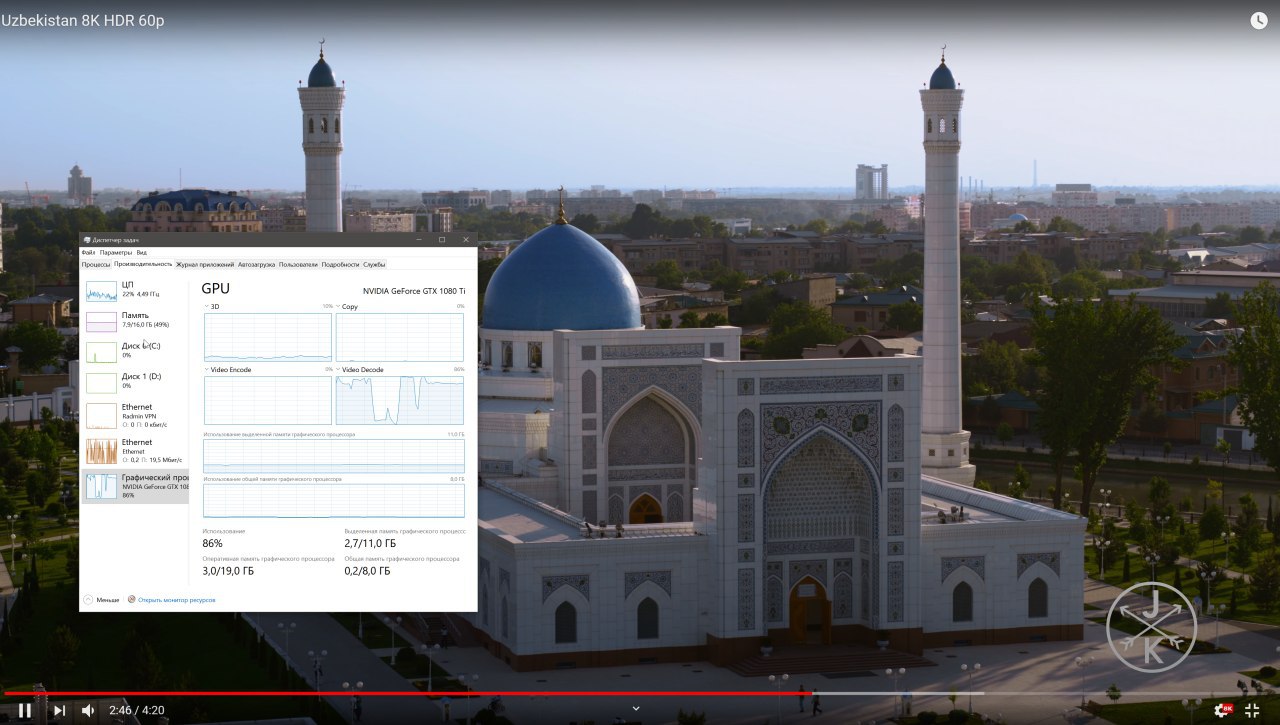Exit full screen mode
1280x725 pixels.
1252,710
